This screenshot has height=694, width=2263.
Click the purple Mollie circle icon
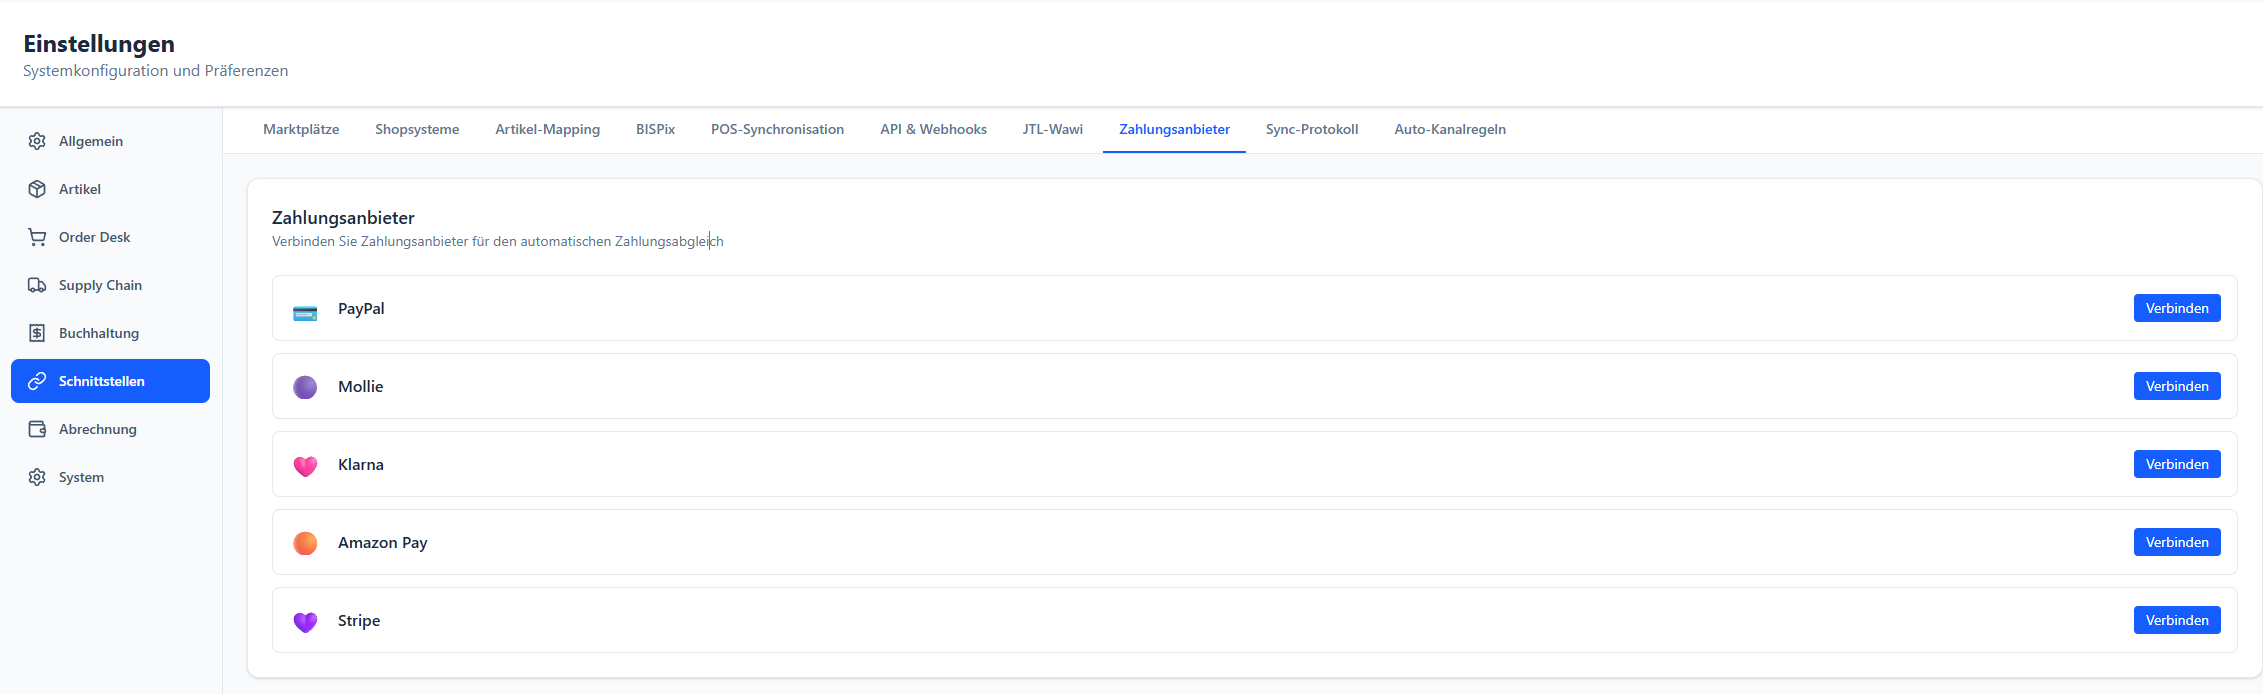305,387
